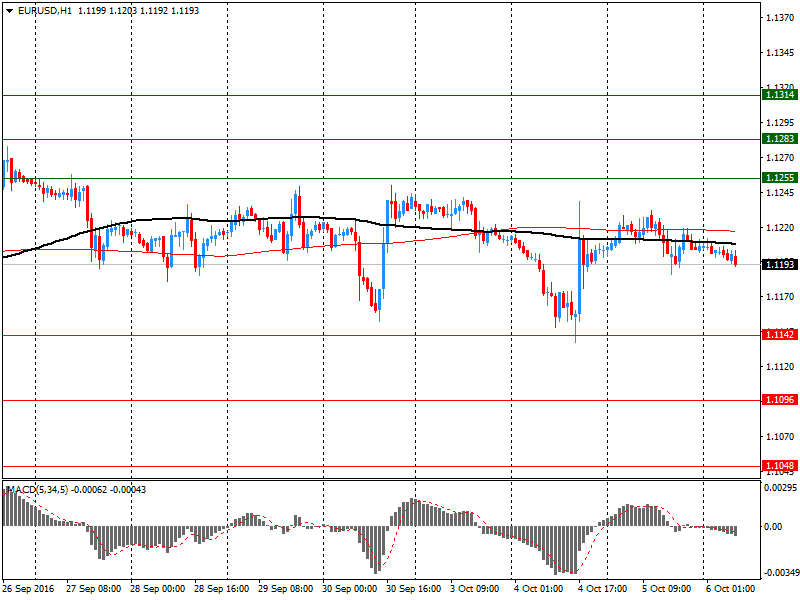Select the 28 Sep 00:00 time axis label

pyautogui.click(x=158, y=589)
